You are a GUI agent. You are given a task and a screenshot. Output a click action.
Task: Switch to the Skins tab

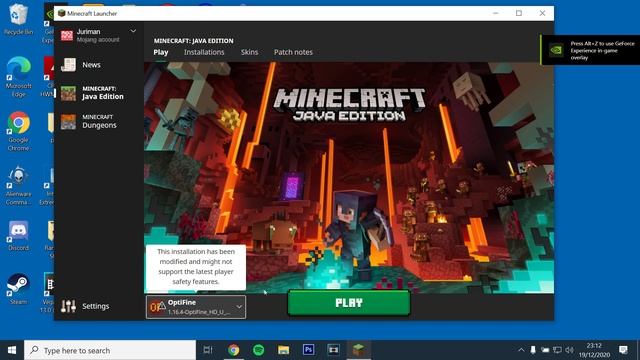[249, 52]
